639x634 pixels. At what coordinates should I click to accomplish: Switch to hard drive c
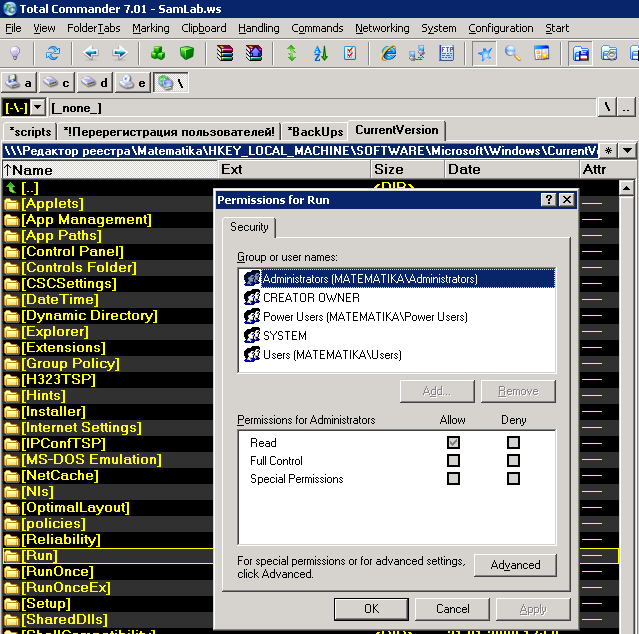pos(57,83)
